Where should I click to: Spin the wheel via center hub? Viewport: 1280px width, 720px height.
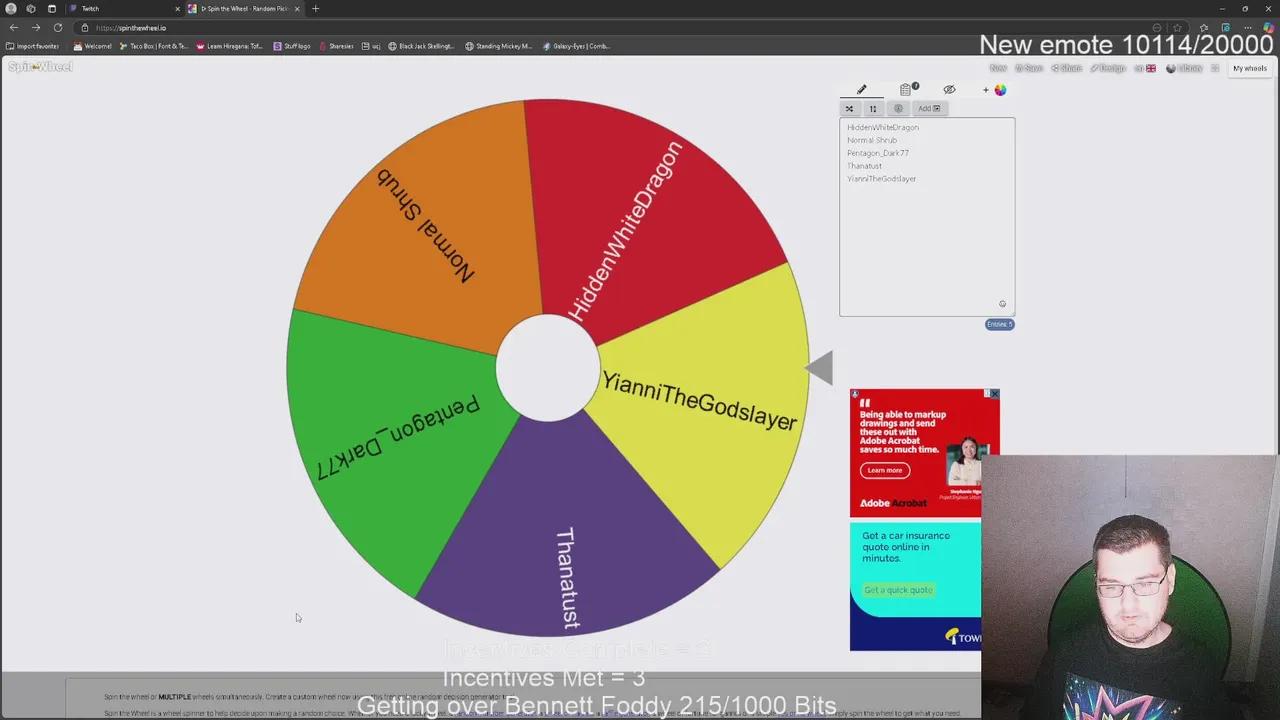(547, 367)
